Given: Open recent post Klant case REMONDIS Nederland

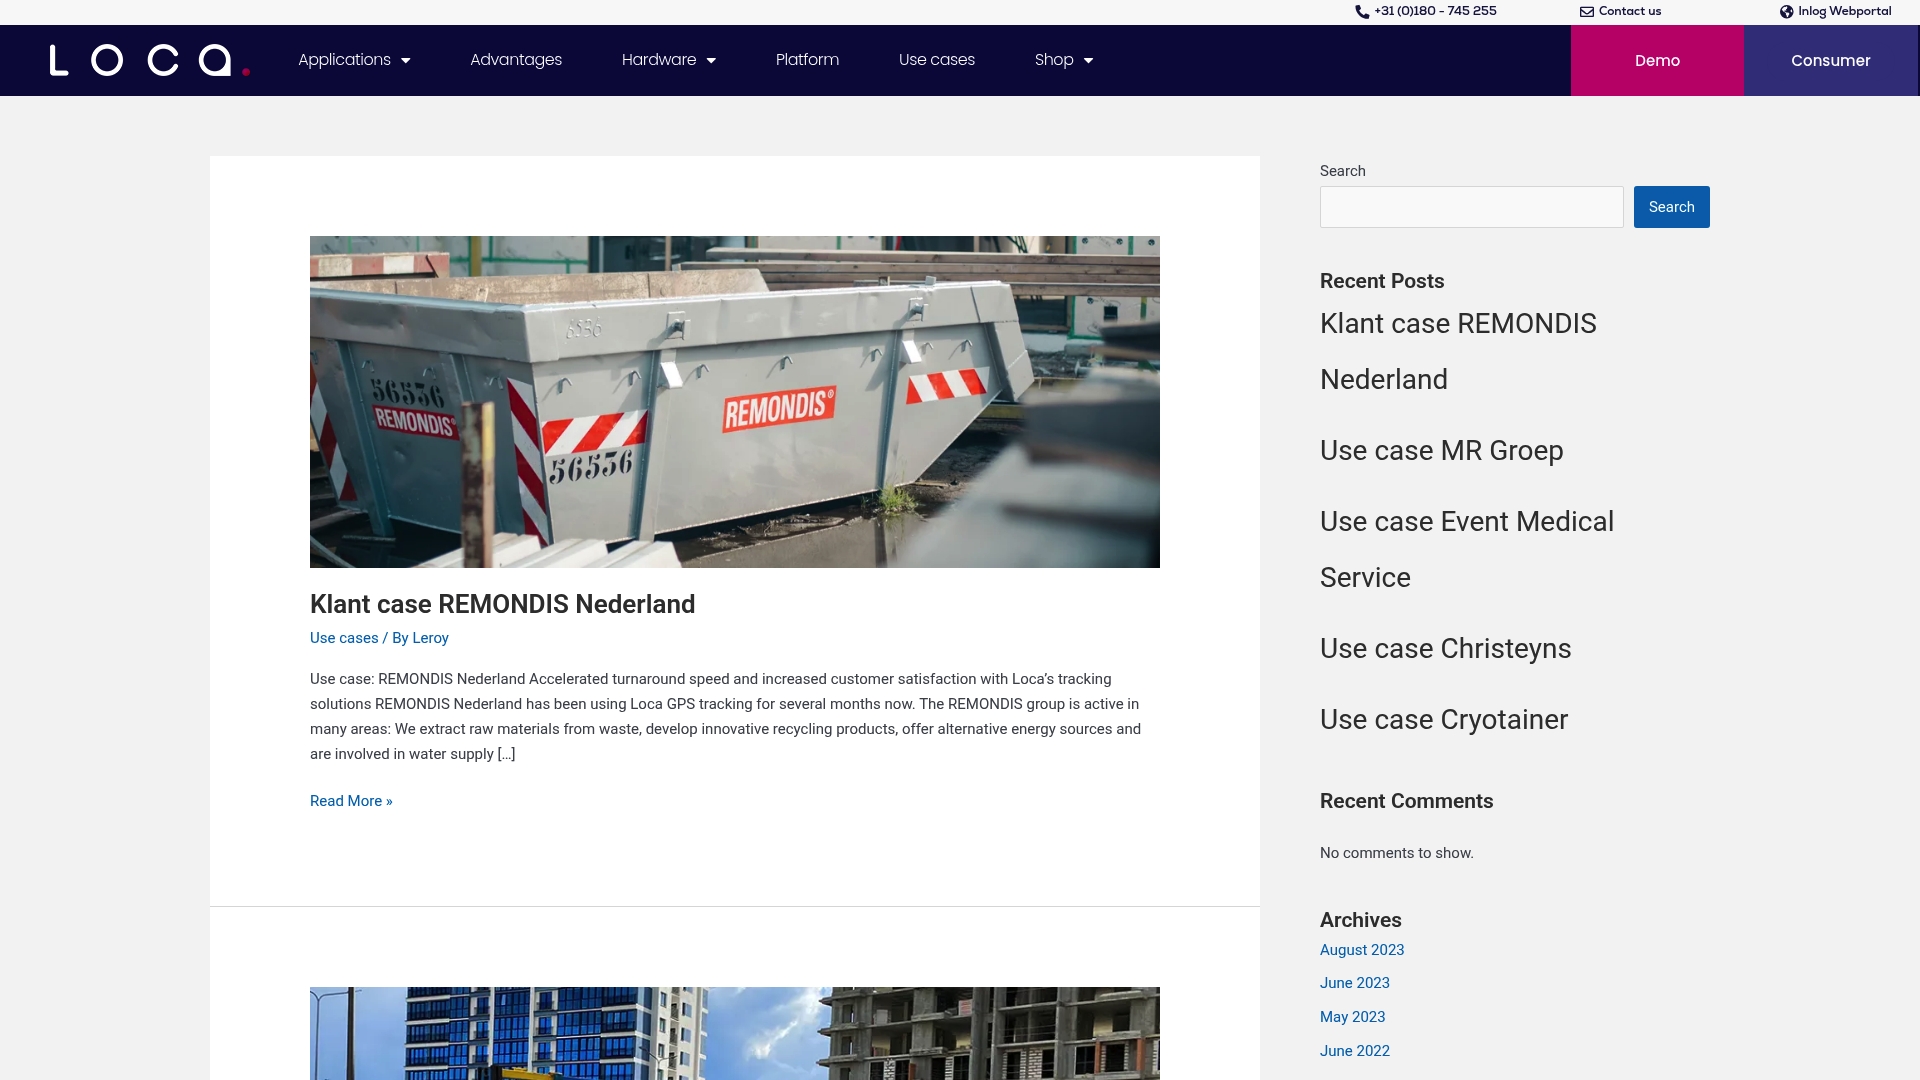Looking at the screenshot, I should click(x=1458, y=351).
